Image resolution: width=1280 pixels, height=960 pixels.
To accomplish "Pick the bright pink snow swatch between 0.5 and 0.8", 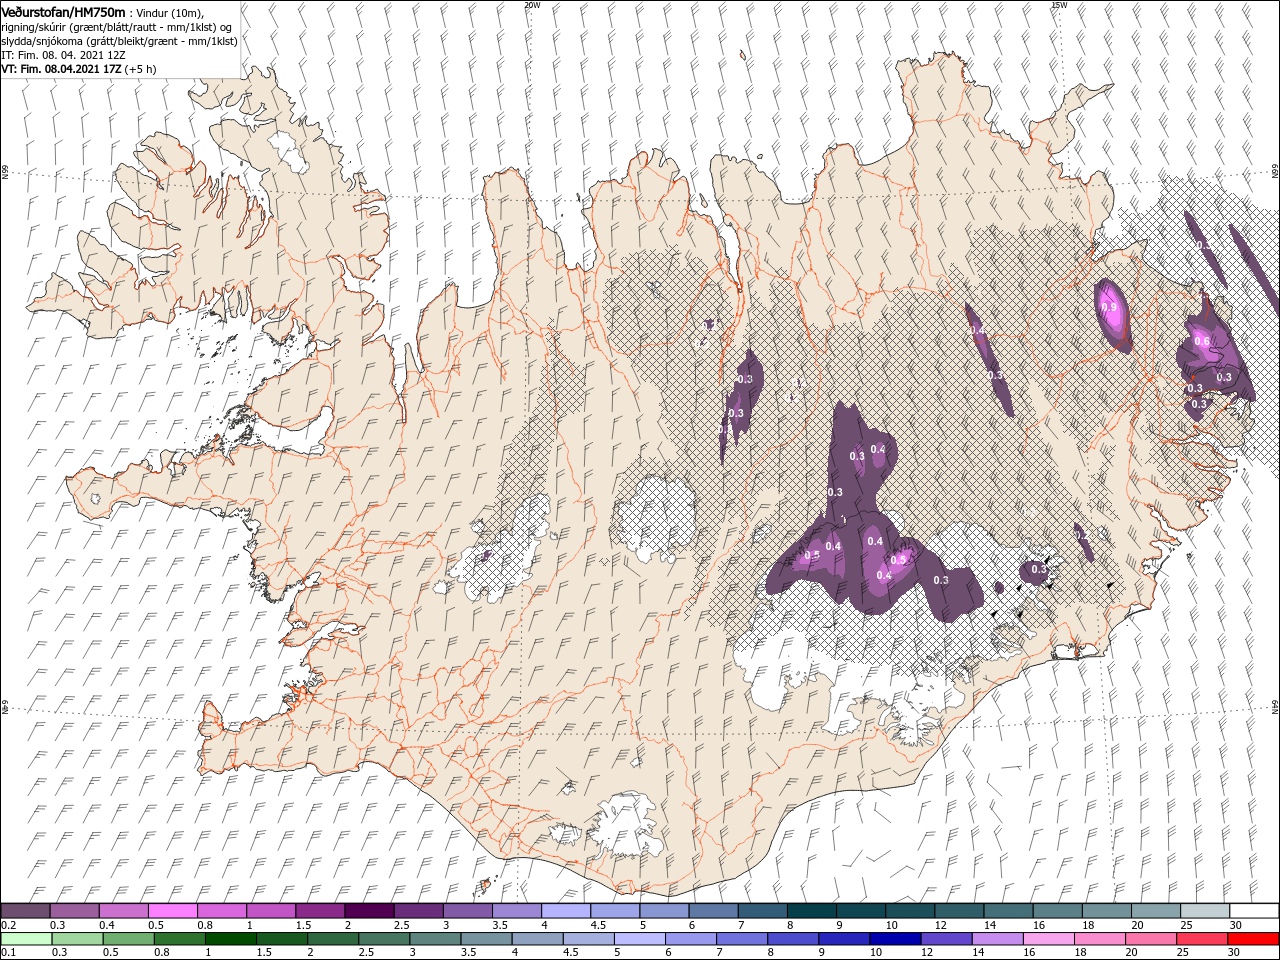I will click(172, 911).
